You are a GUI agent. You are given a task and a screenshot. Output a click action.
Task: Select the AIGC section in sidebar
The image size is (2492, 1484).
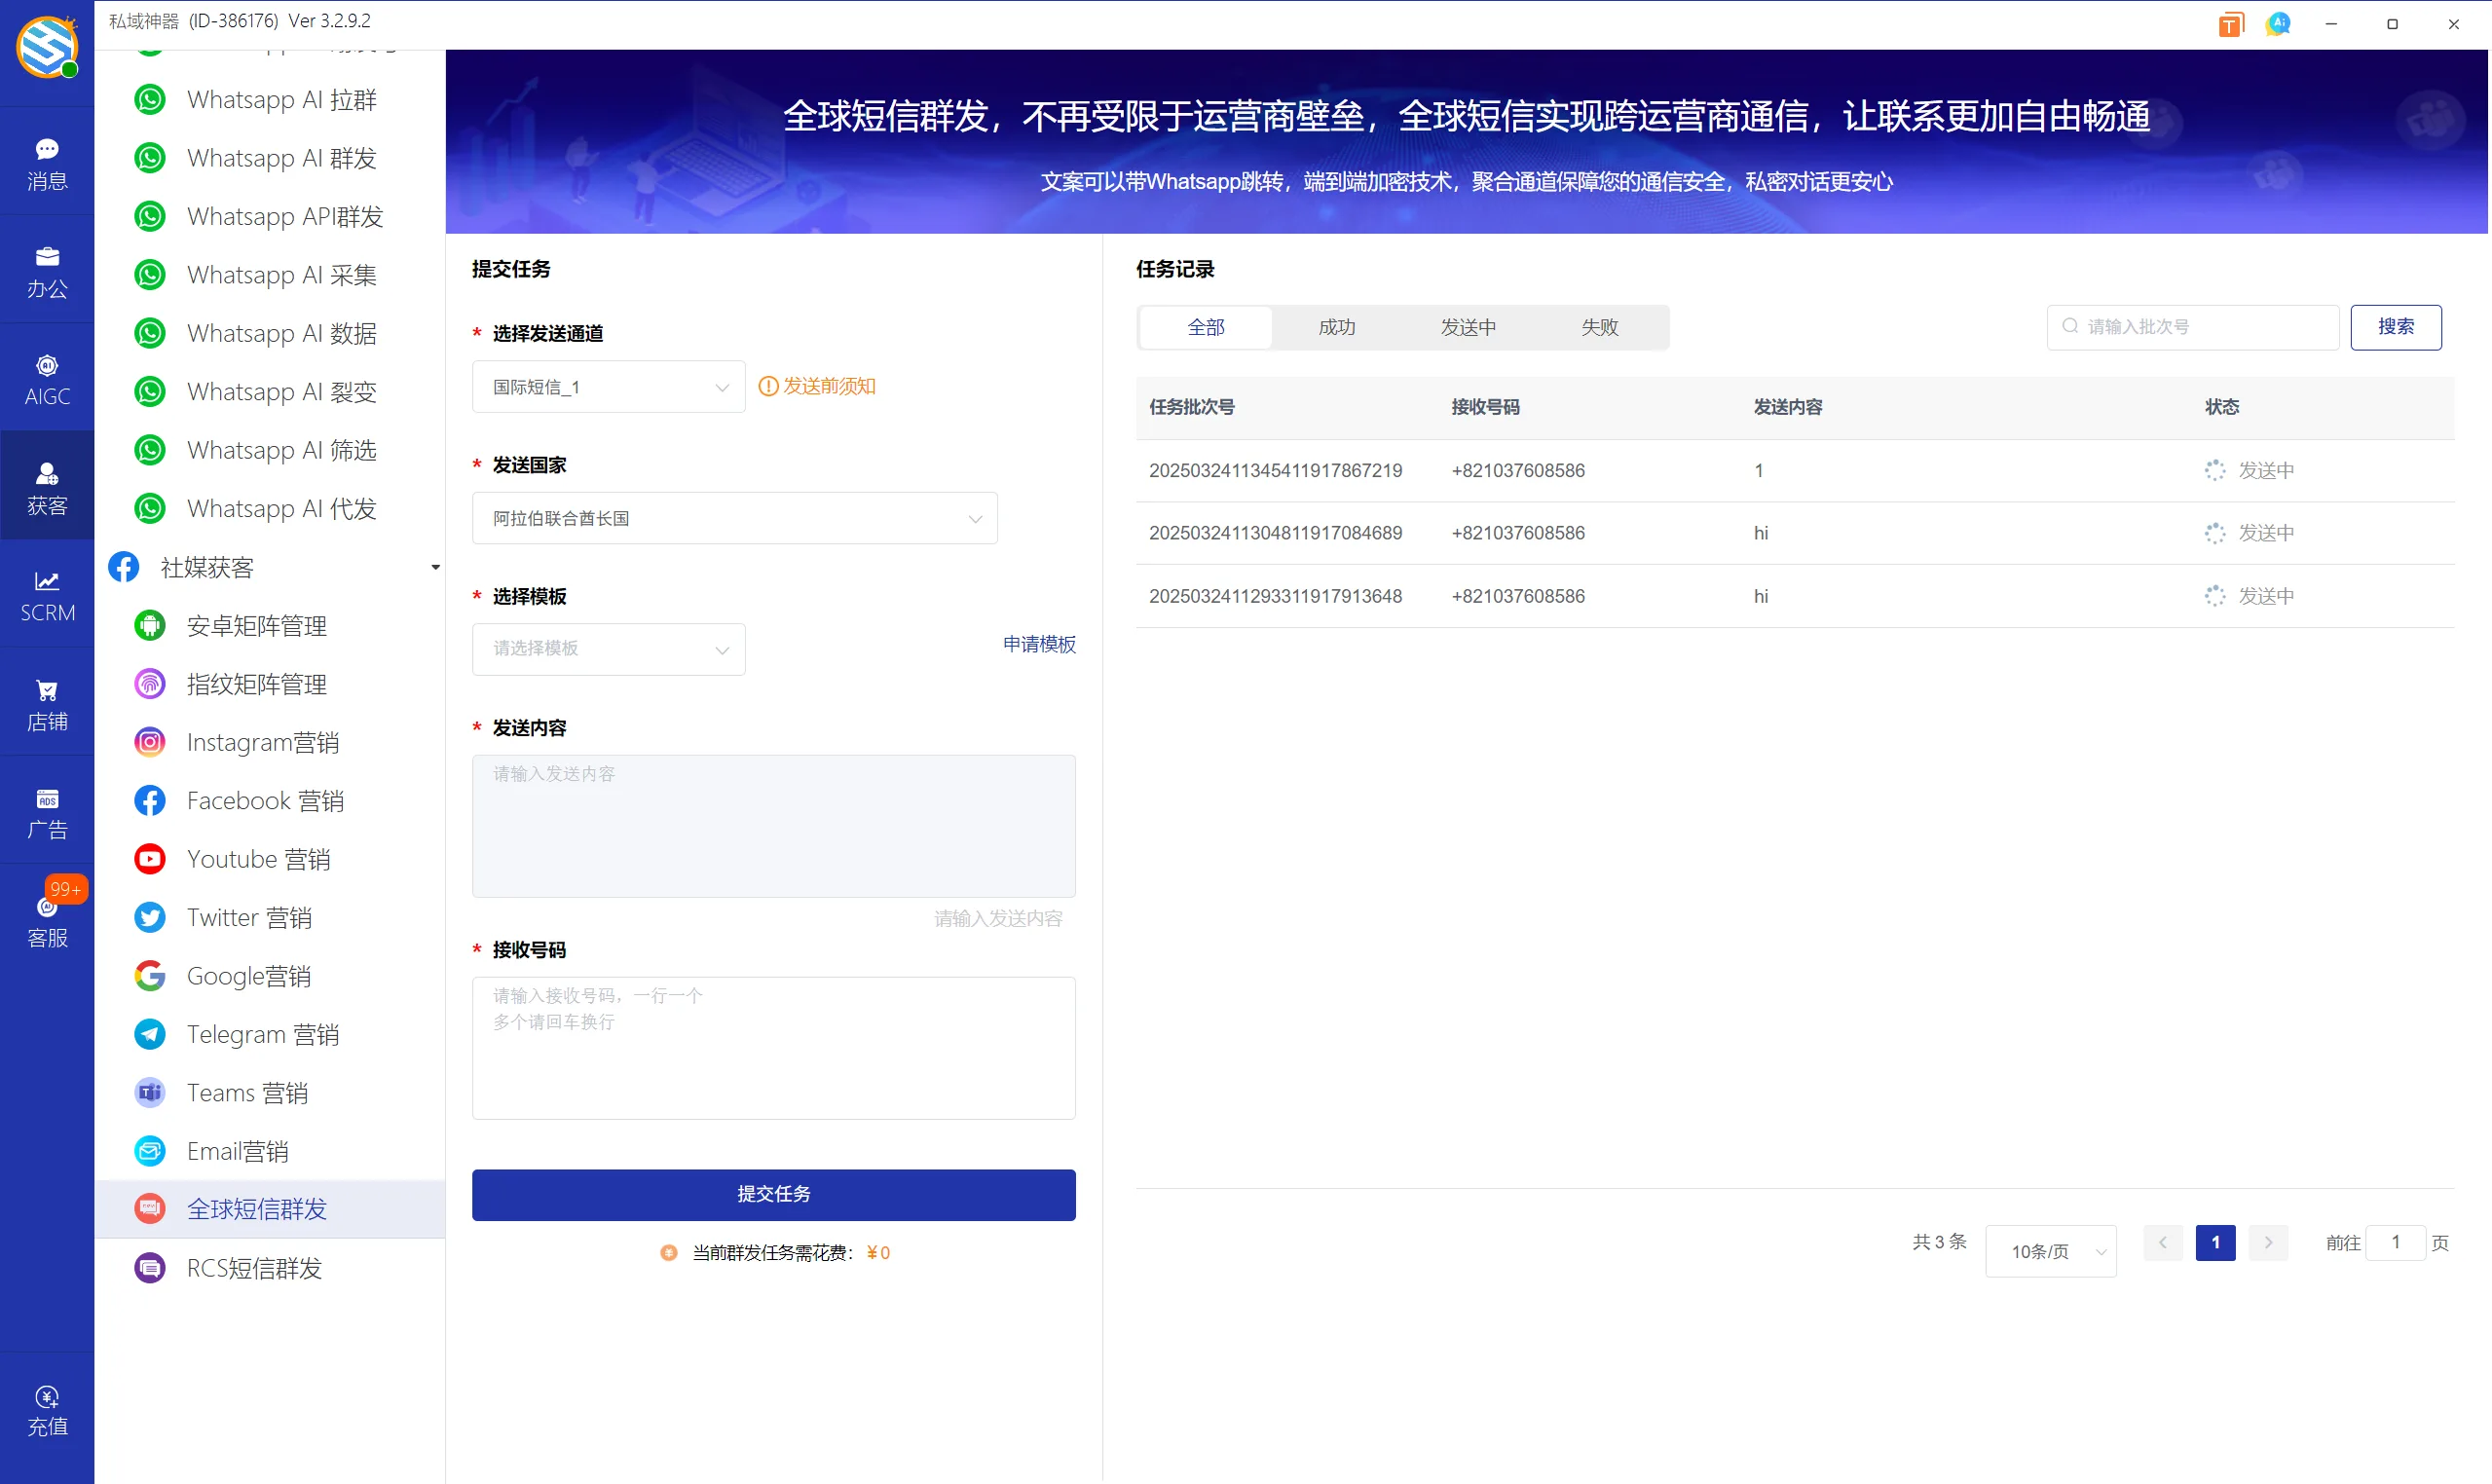47,377
